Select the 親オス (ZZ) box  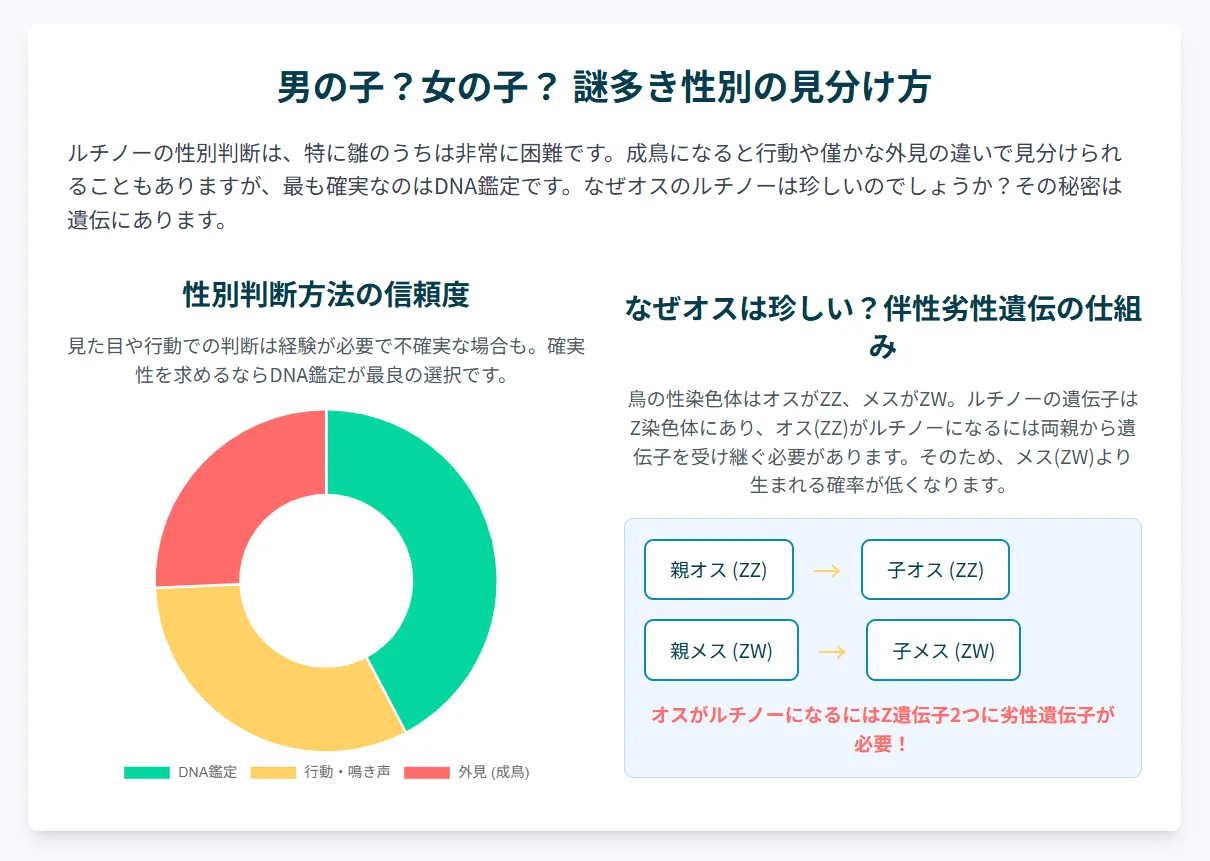coord(719,570)
